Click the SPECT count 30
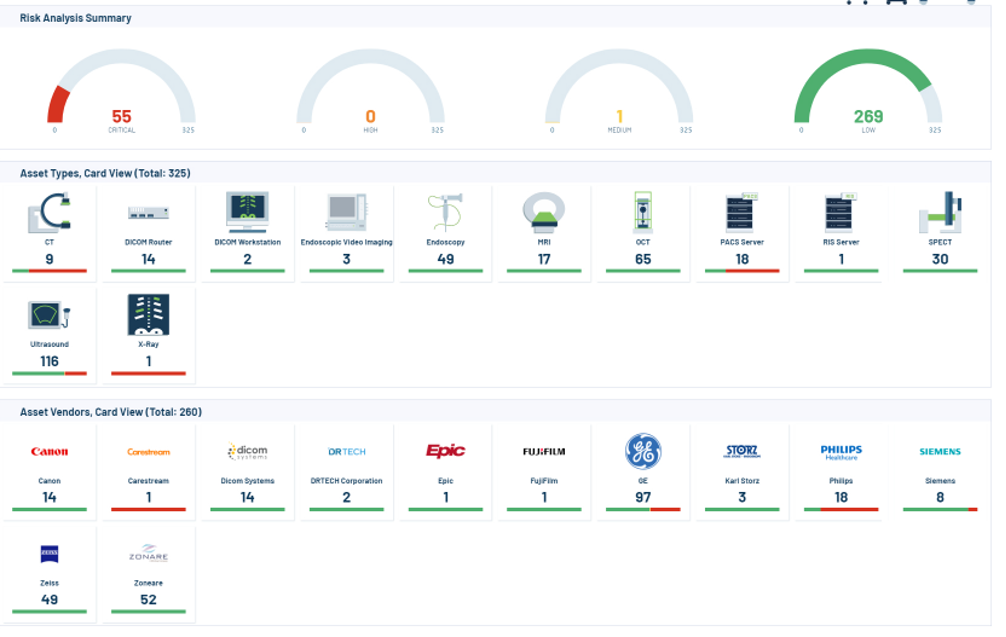 click(x=940, y=259)
